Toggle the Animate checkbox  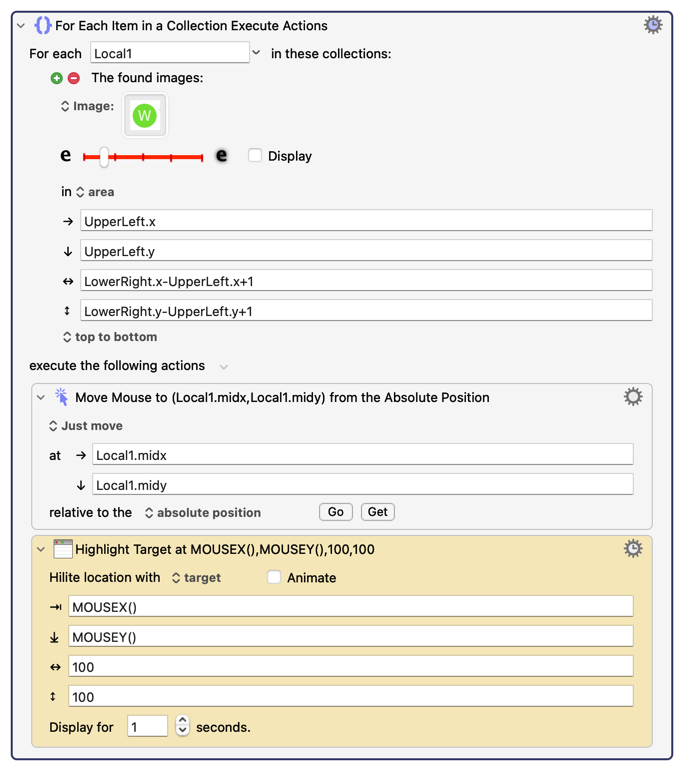pos(274,578)
